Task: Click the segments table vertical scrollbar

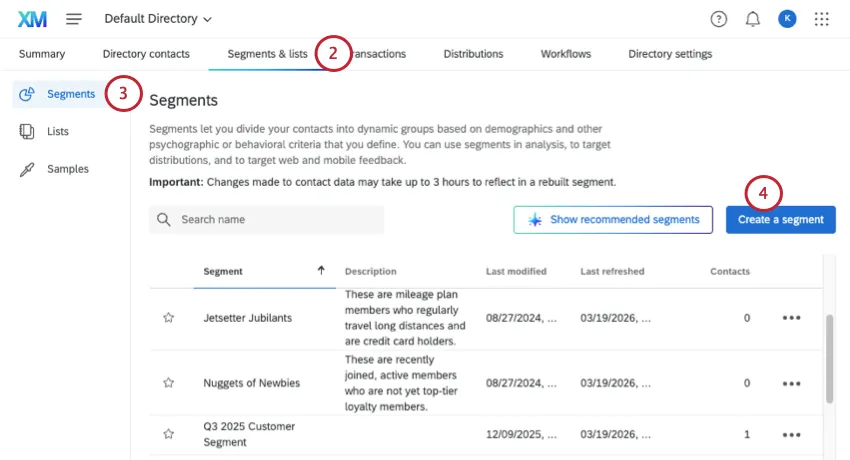Action: point(829,359)
